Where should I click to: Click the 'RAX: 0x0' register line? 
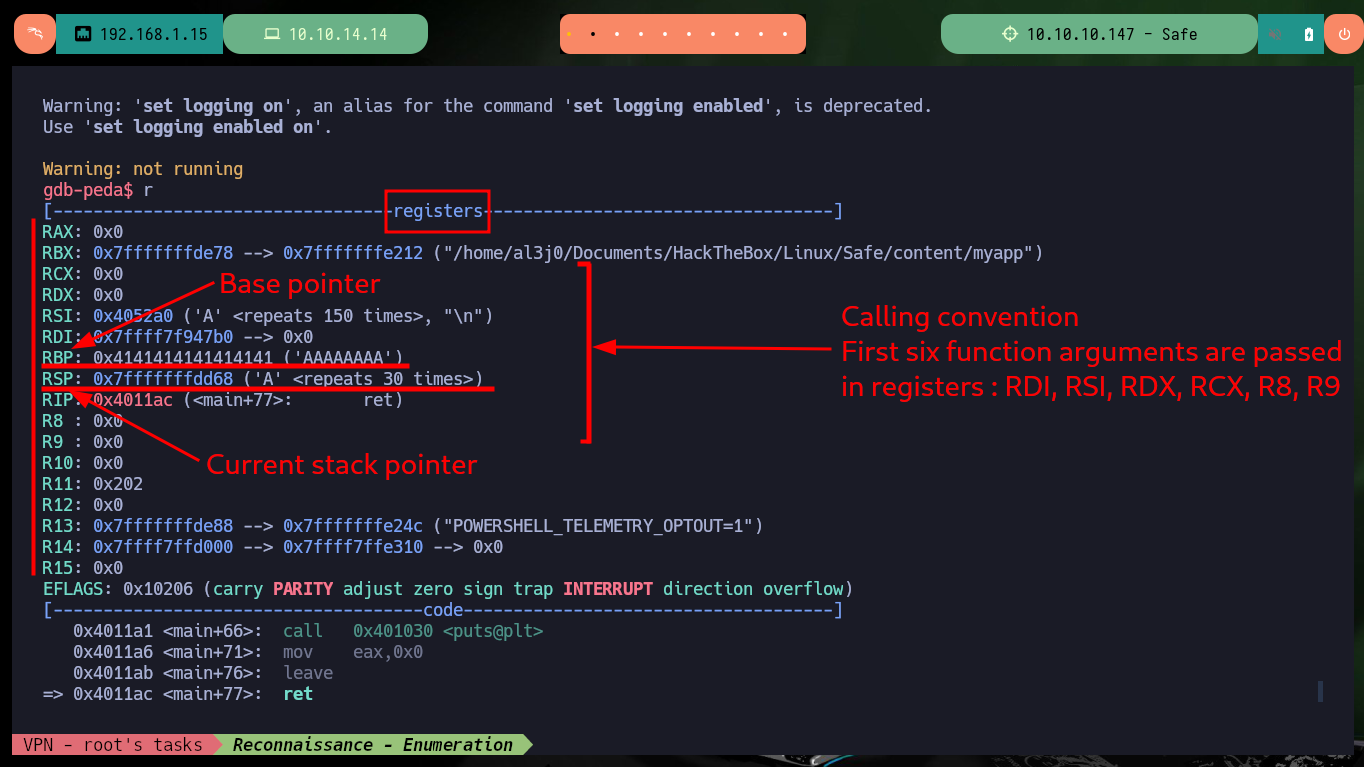83,232
